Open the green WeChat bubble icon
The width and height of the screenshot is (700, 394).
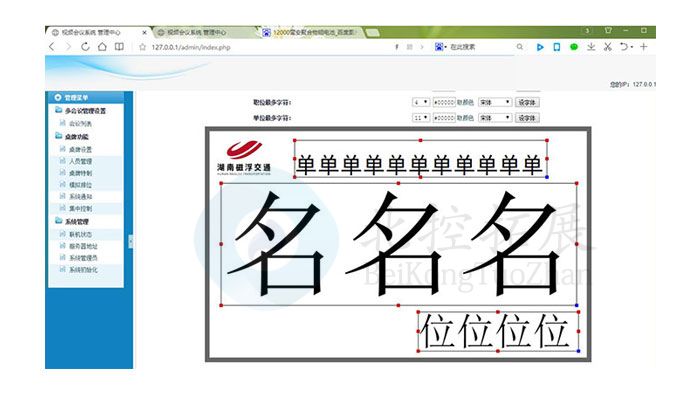click(x=574, y=47)
